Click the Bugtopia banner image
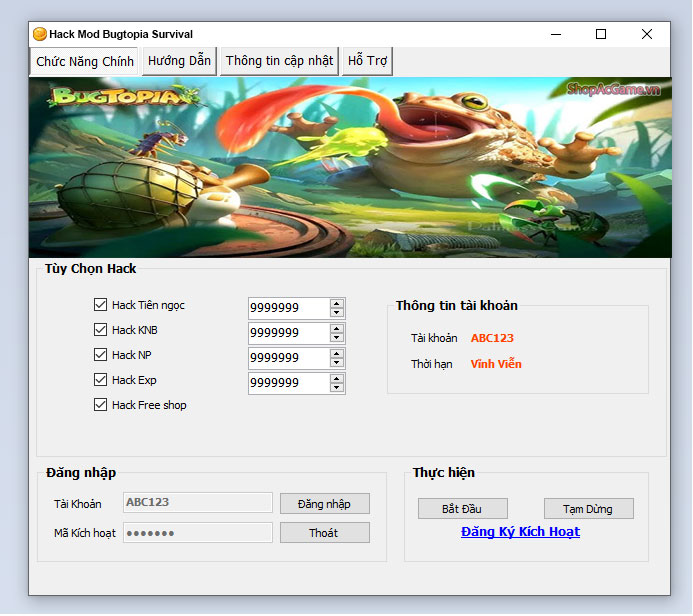The width and height of the screenshot is (693, 616). (x=350, y=167)
